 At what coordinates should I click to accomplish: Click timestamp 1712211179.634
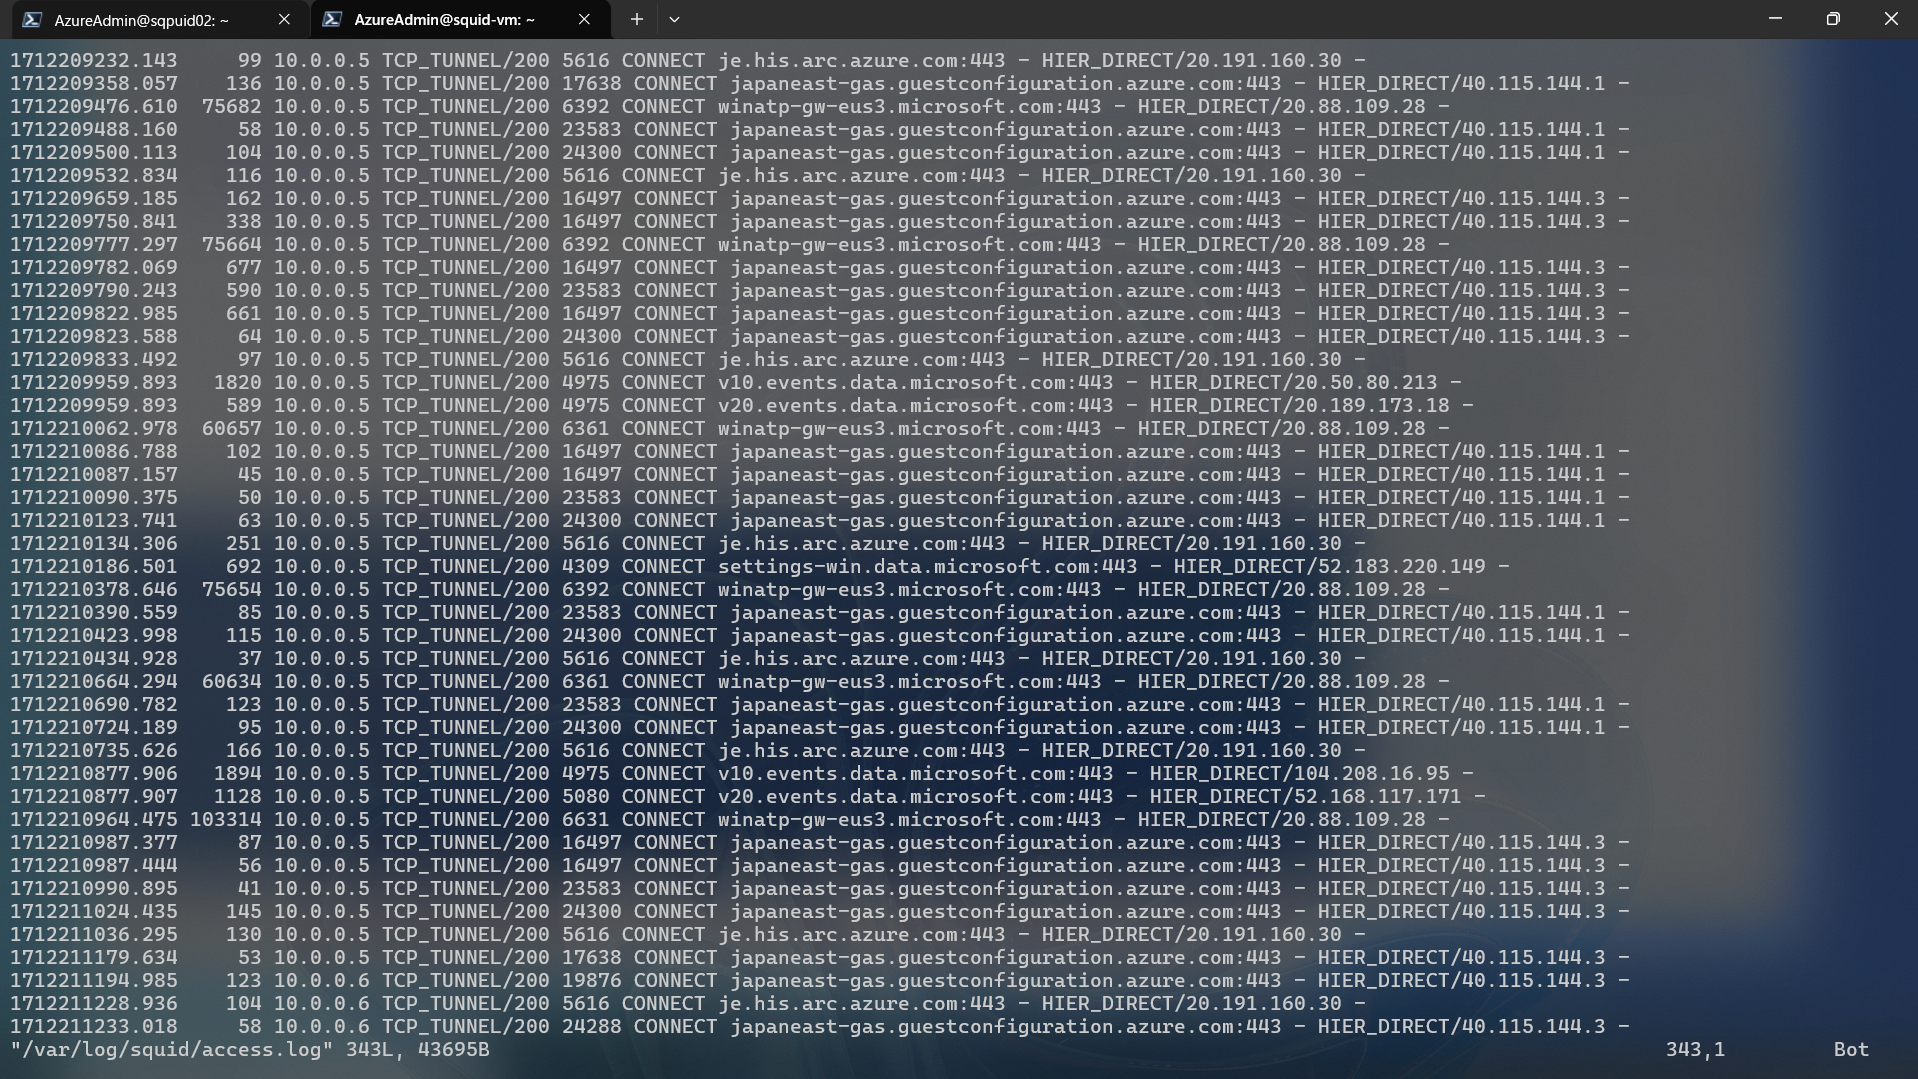[x=94, y=958]
